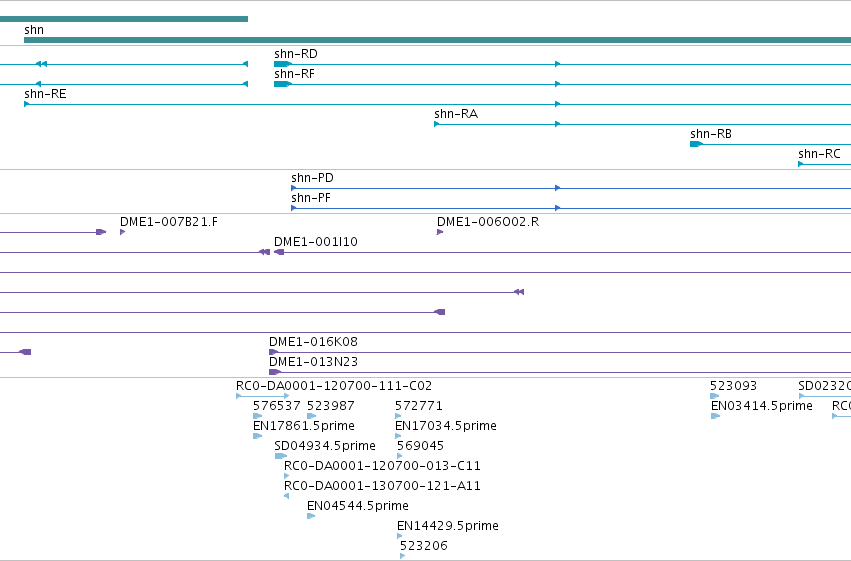This screenshot has width=851, height=561.
Task: Click the long shn gene span bar
Action: click(x=437, y=40)
